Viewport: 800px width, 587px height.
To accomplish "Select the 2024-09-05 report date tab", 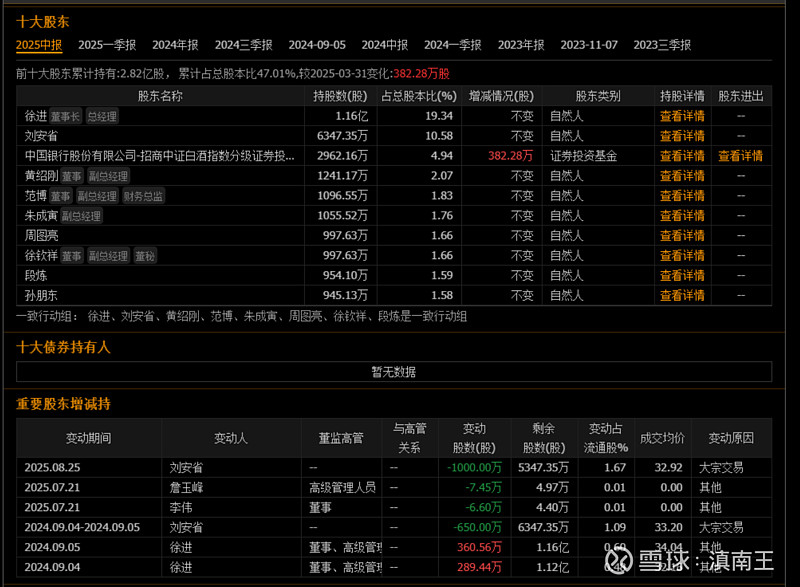I will click(317, 45).
